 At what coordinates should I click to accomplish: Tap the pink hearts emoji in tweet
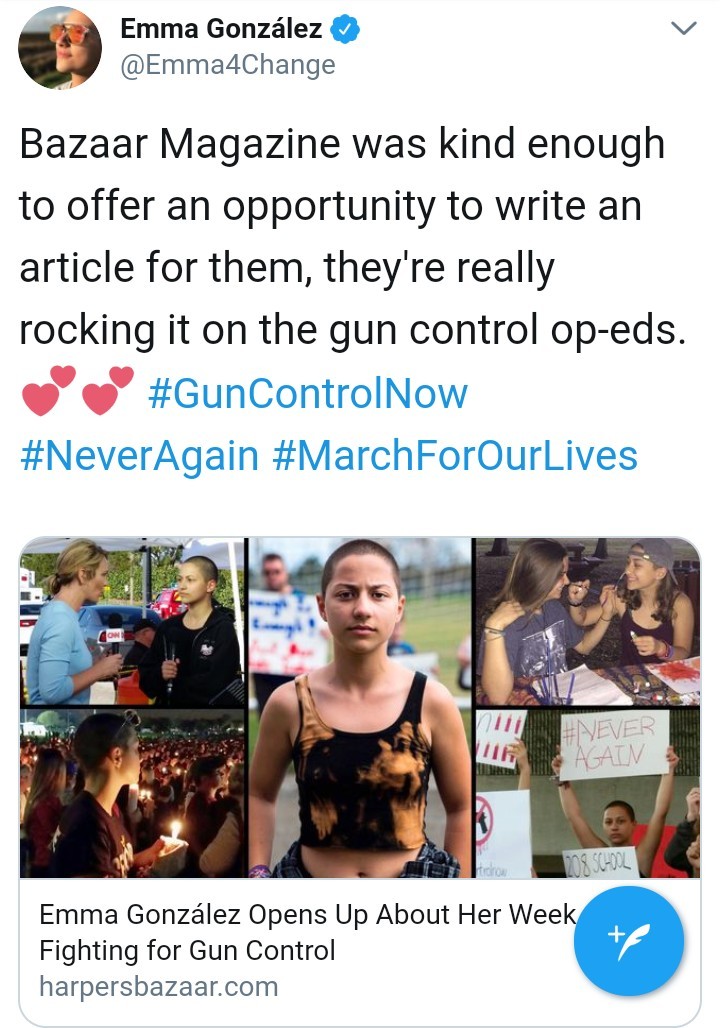tap(77, 391)
